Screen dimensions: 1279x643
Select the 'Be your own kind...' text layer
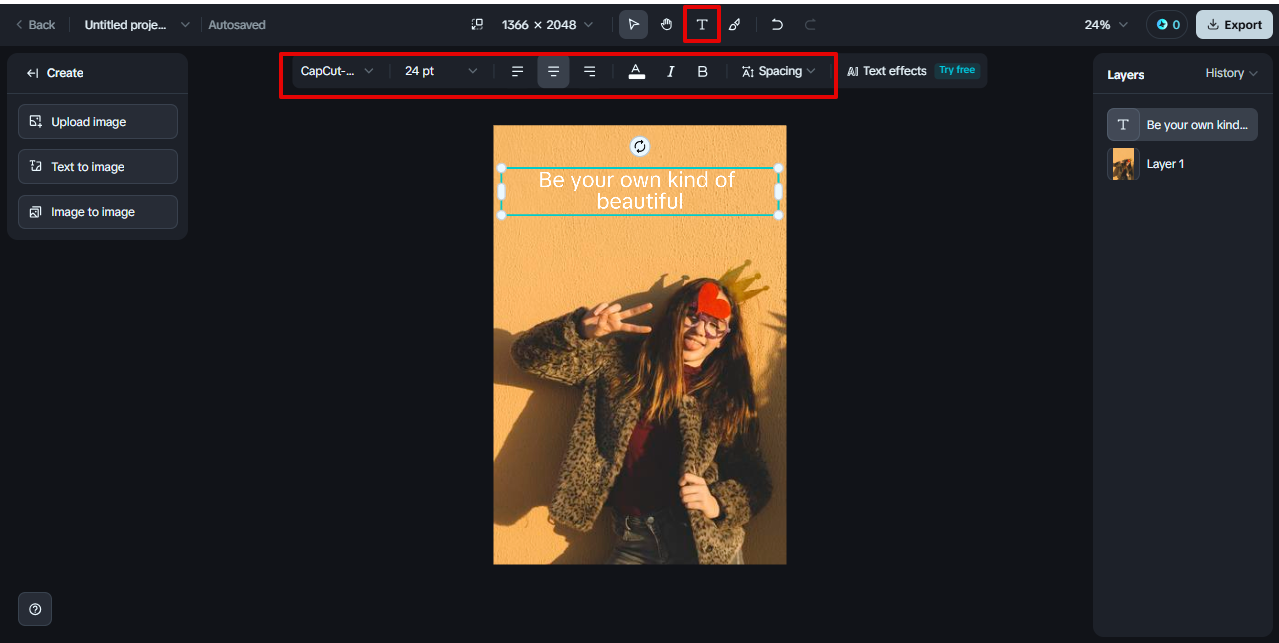[x=1182, y=124]
